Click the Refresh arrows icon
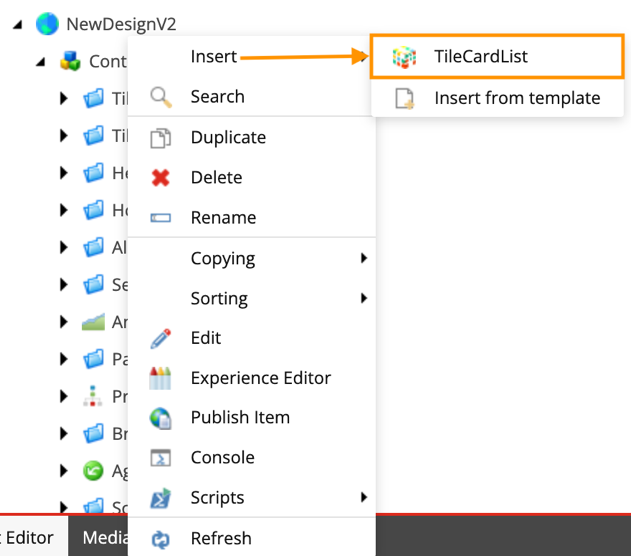 click(160, 539)
